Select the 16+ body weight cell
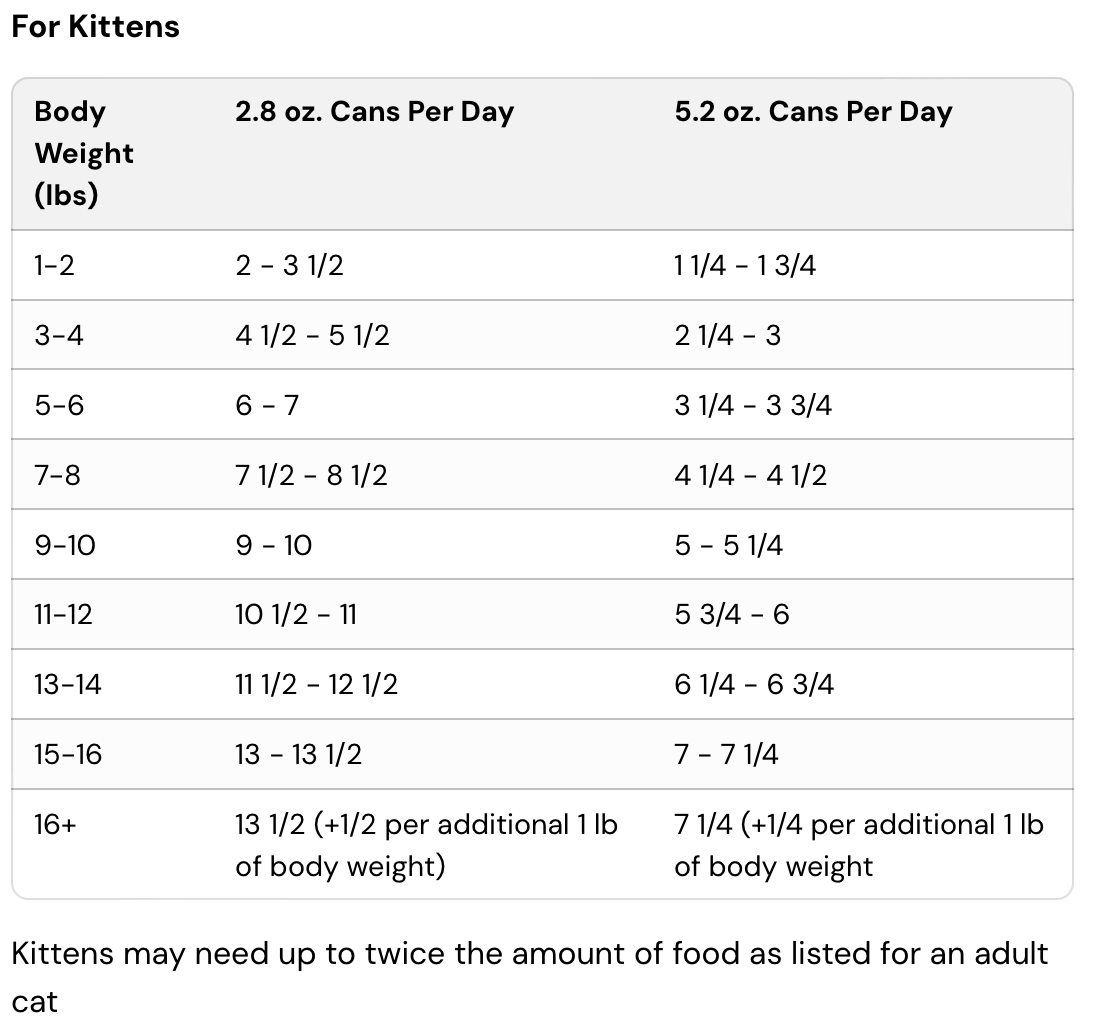 tap(55, 825)
